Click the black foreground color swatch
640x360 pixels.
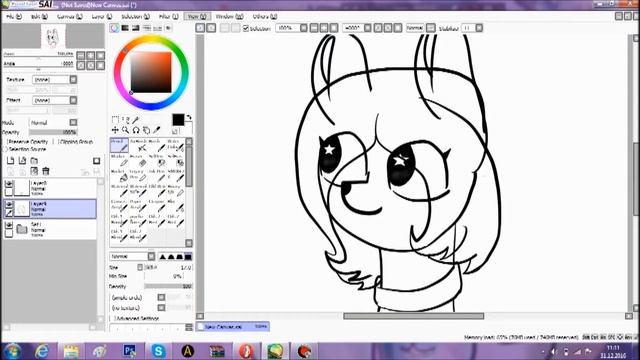point(178,120)
